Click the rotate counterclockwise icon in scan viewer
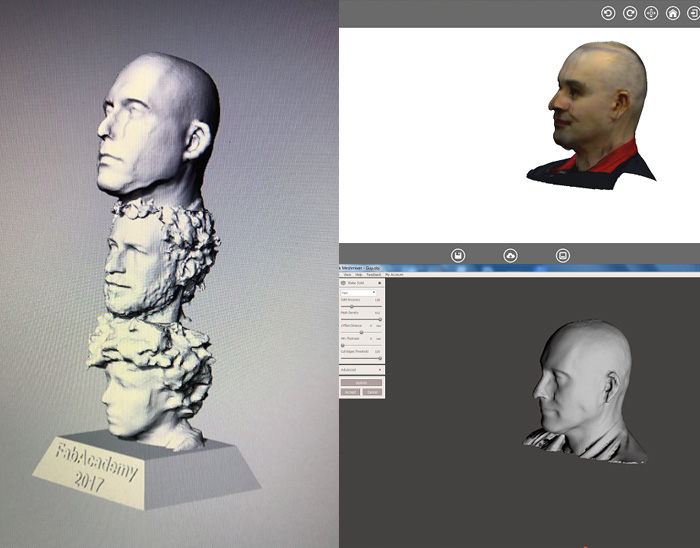700x548 pixels. [608, 13]
